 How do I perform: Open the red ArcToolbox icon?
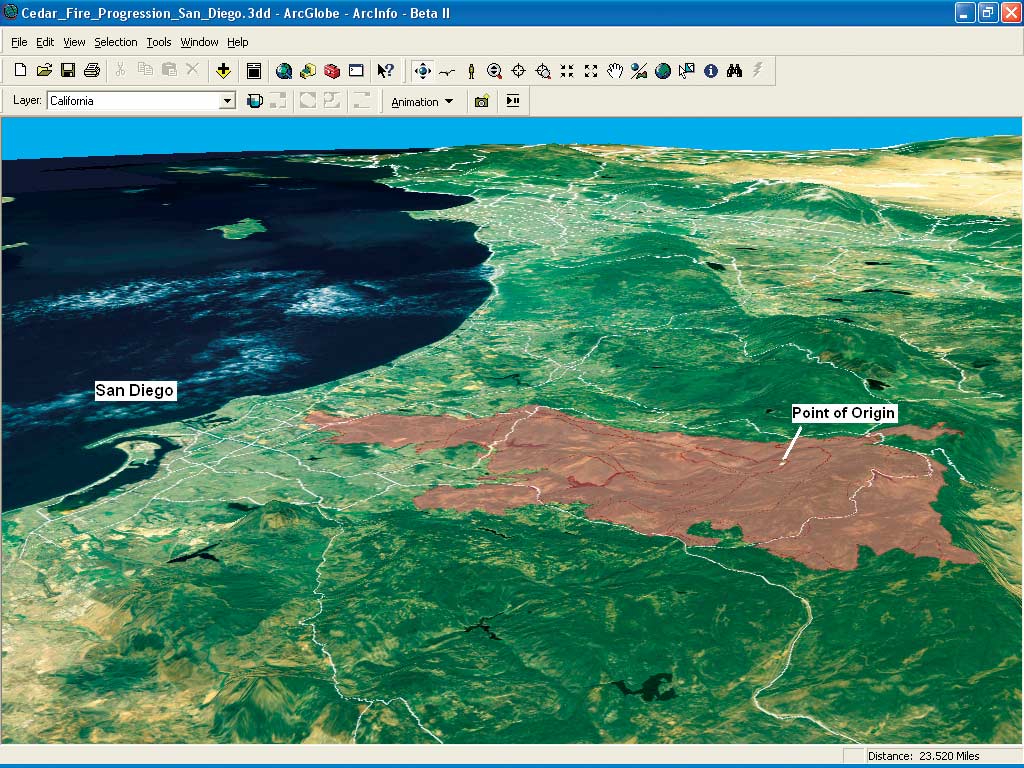[332, 71]
